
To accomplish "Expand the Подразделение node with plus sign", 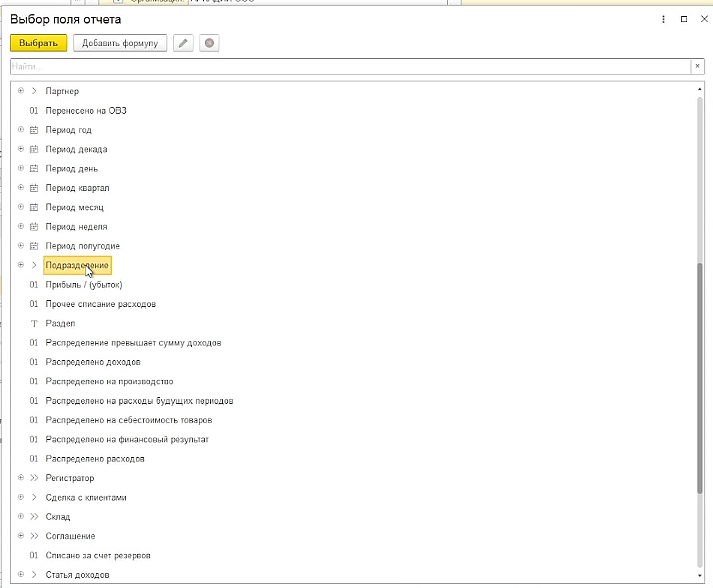I will 21,265.
